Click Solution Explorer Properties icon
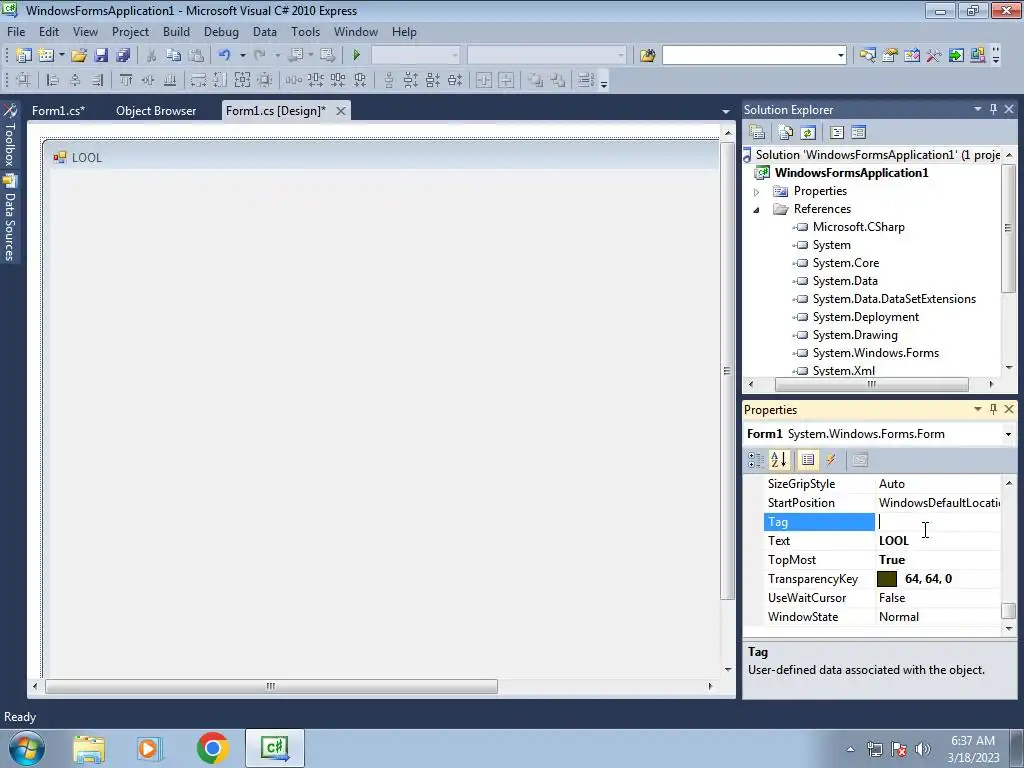1024x768 pixels. 757,133
